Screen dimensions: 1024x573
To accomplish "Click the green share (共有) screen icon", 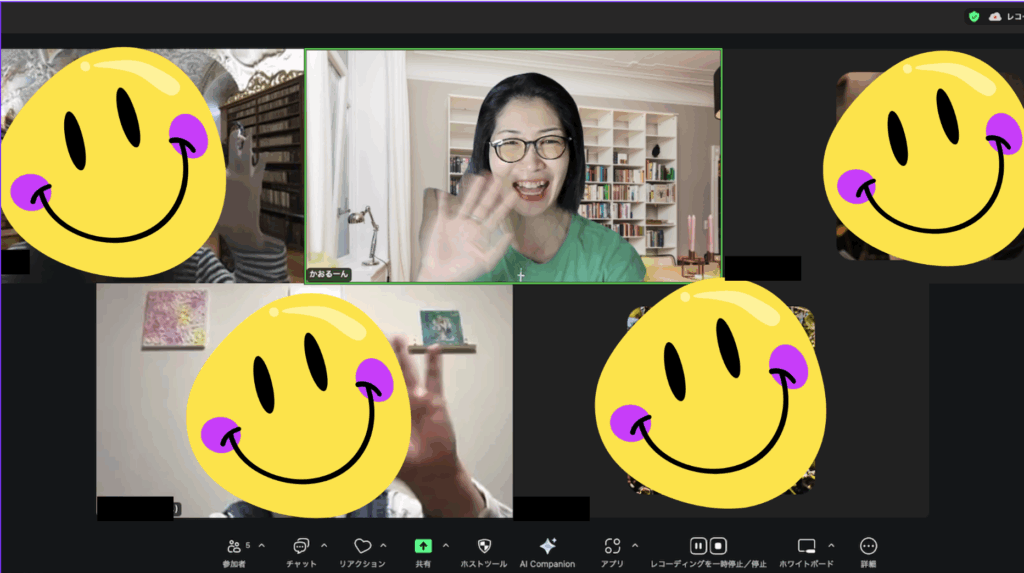I will click(x=423, y=547).
